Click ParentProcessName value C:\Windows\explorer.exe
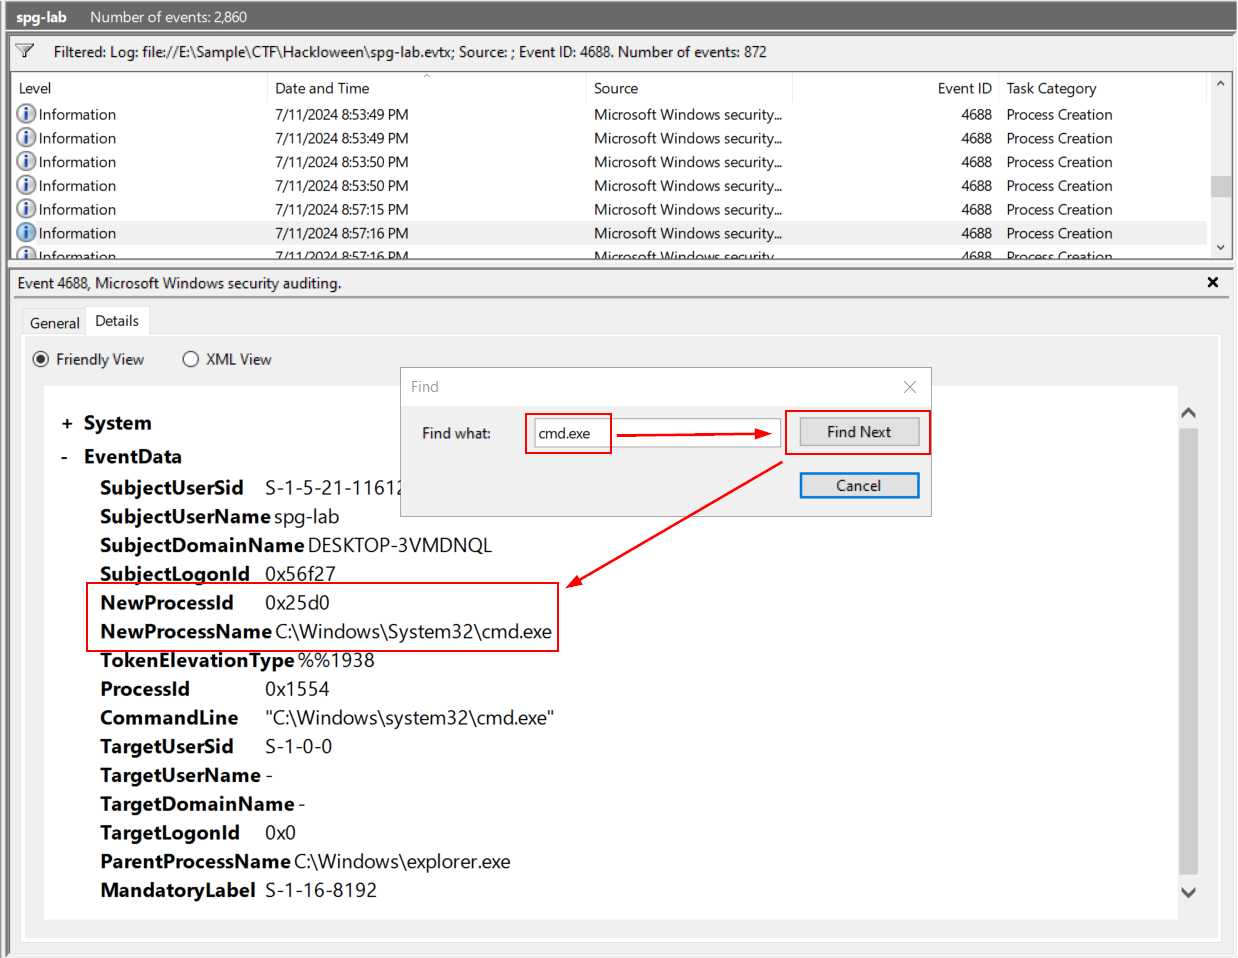This screenshot has height=958, width=1238. [x=402, y=862]
